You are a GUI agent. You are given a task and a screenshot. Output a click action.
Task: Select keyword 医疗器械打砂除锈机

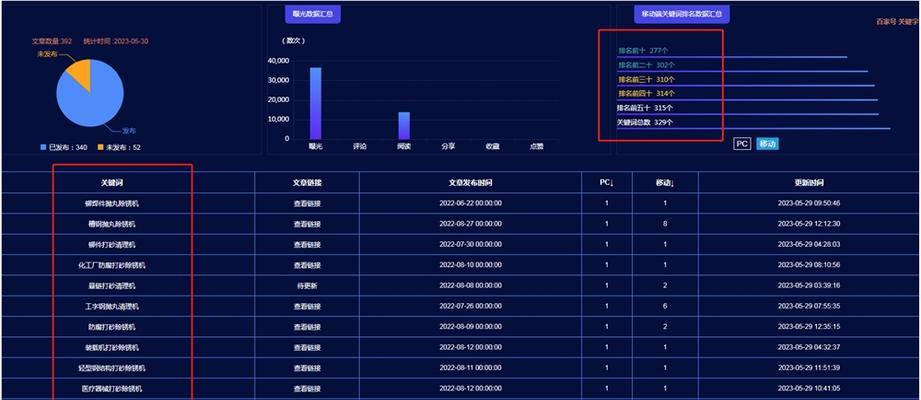(x=112, y=389)
